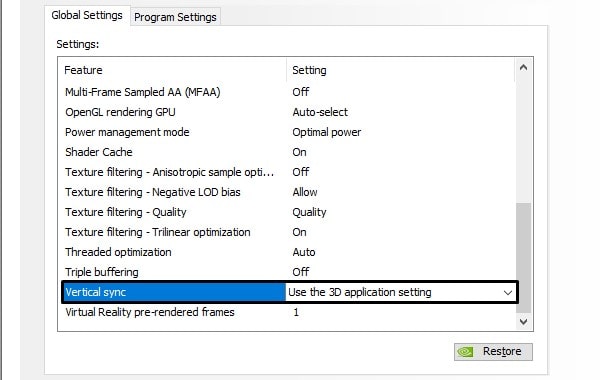This screenshot has width=600, height=380.
Task: Click the Optimal power setting value
Action: [326, 132]
